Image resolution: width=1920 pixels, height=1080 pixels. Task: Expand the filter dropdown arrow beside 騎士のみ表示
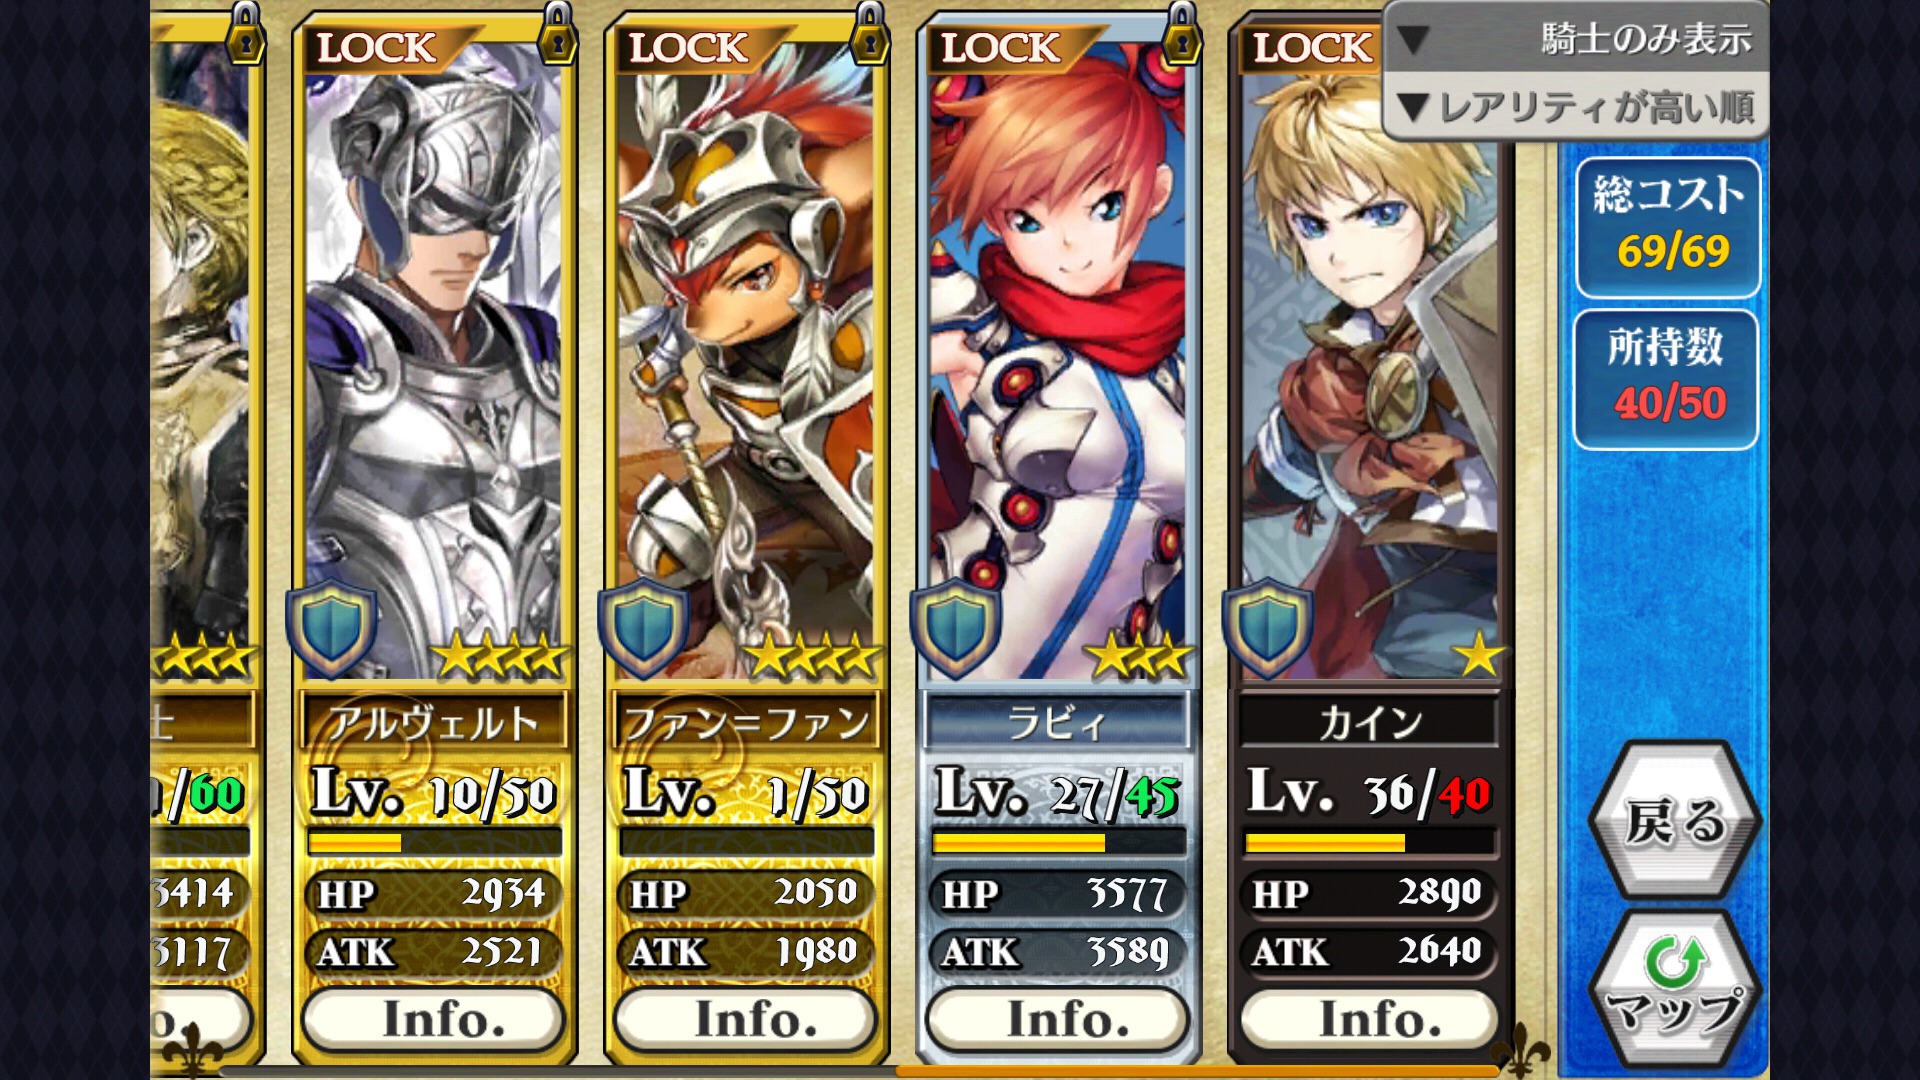point(1413,39)
